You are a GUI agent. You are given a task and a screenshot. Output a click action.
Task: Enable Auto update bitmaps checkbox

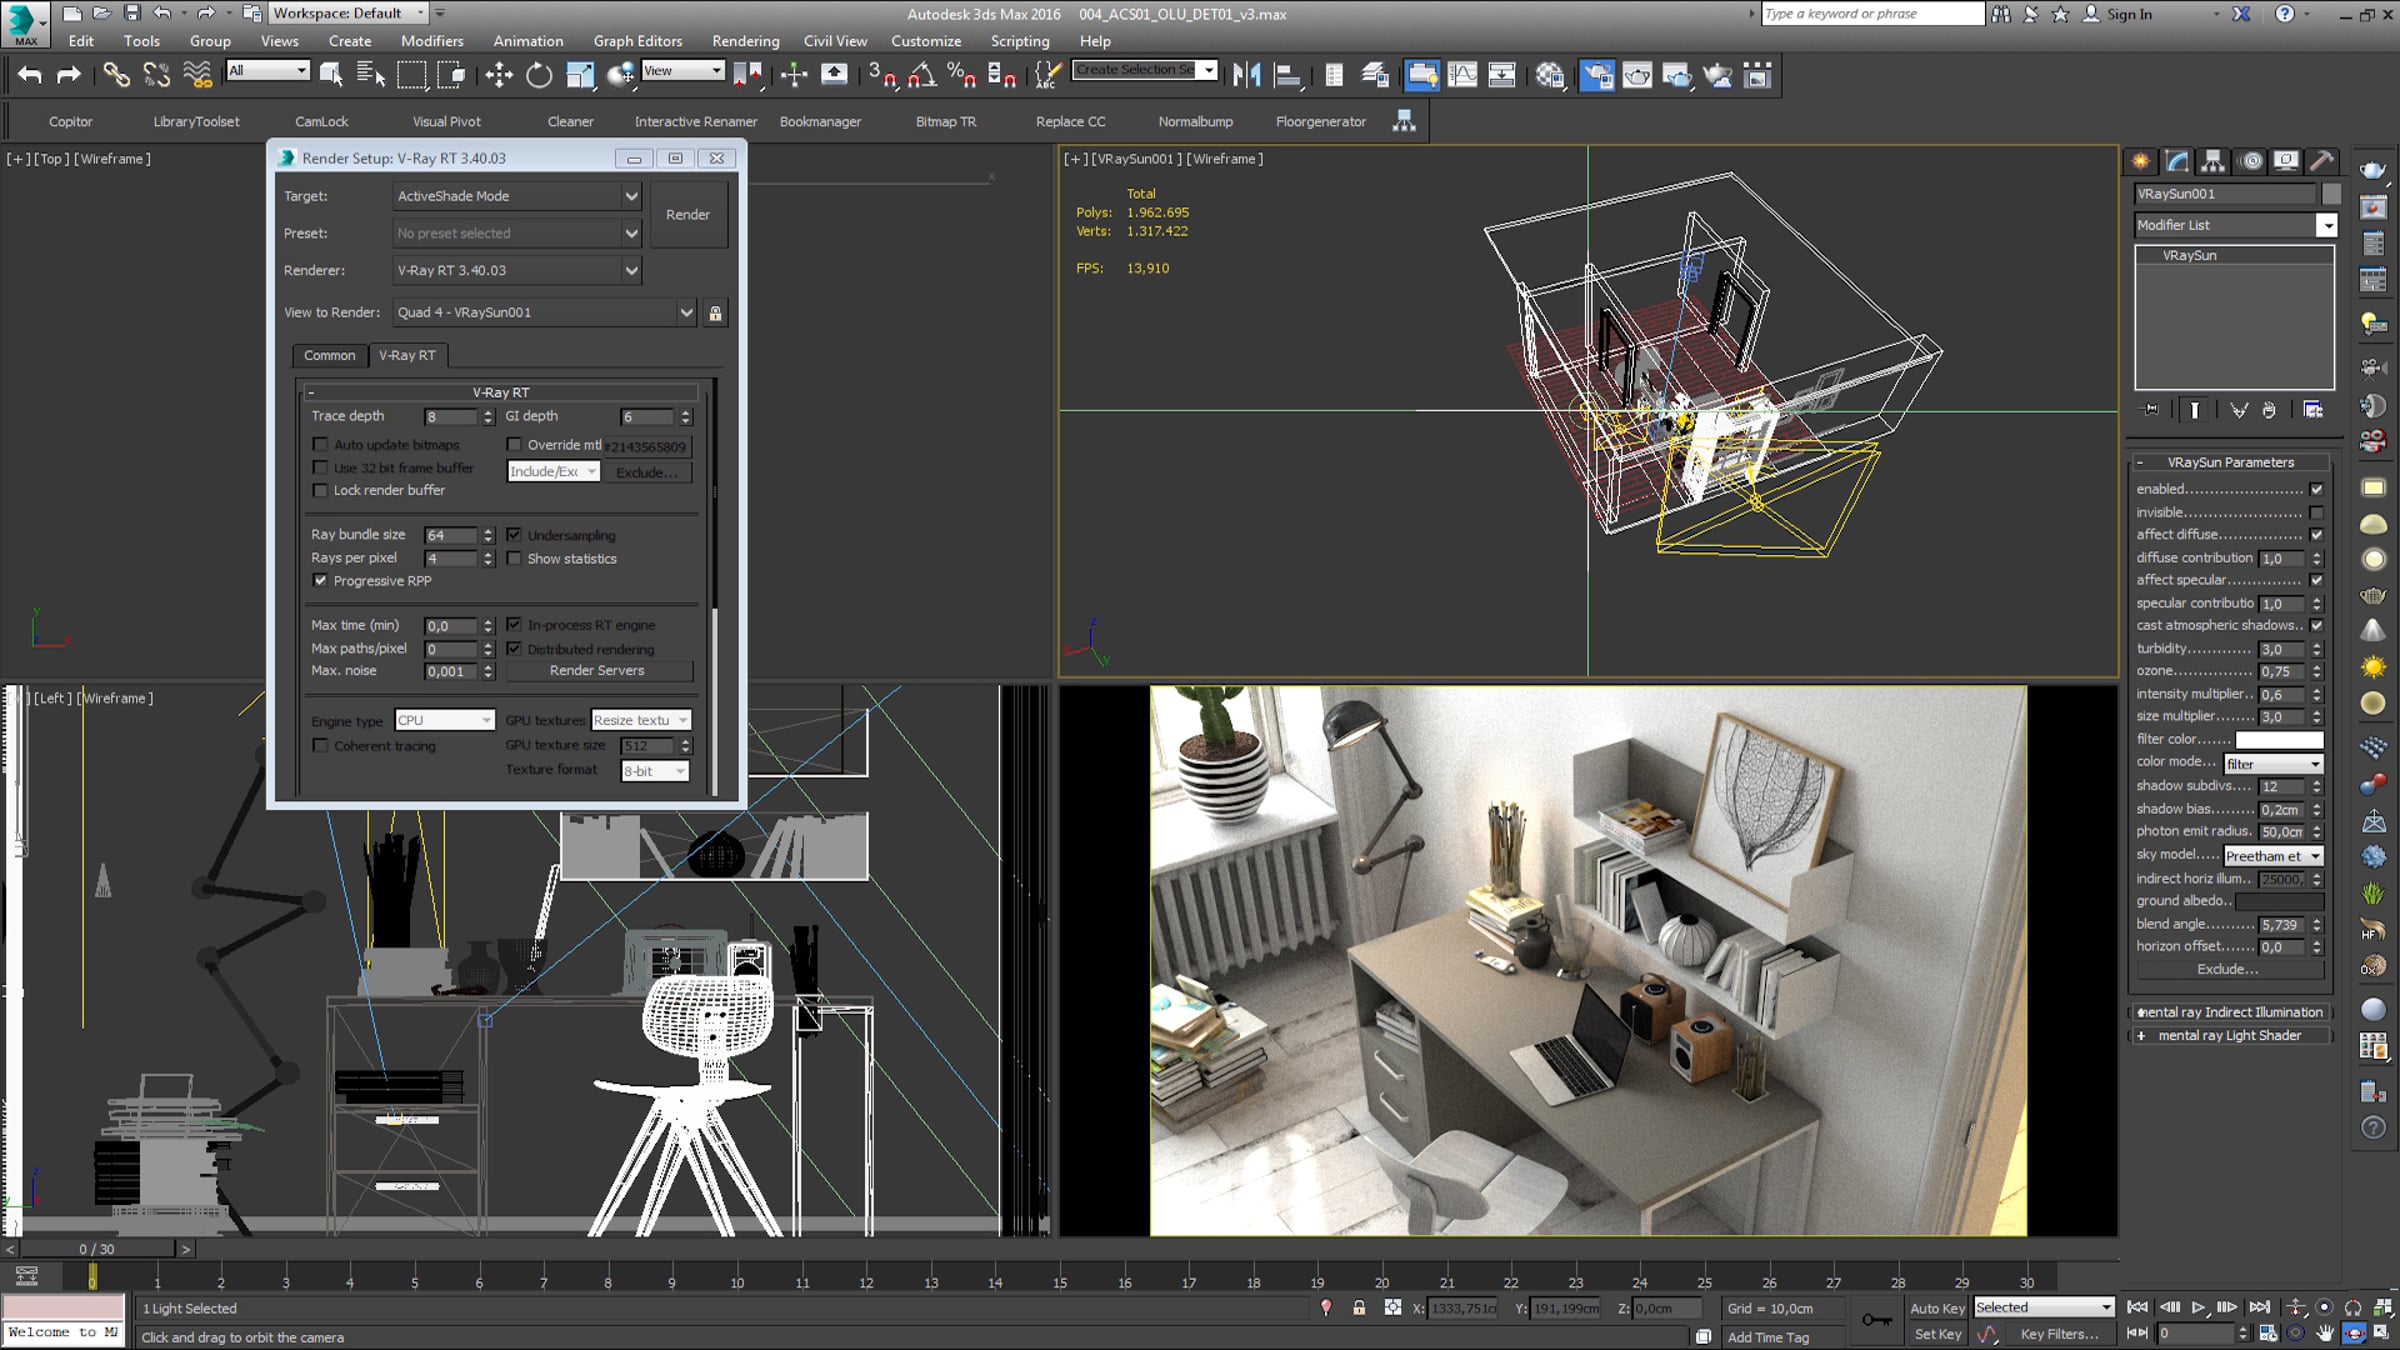tap(320, 444)
